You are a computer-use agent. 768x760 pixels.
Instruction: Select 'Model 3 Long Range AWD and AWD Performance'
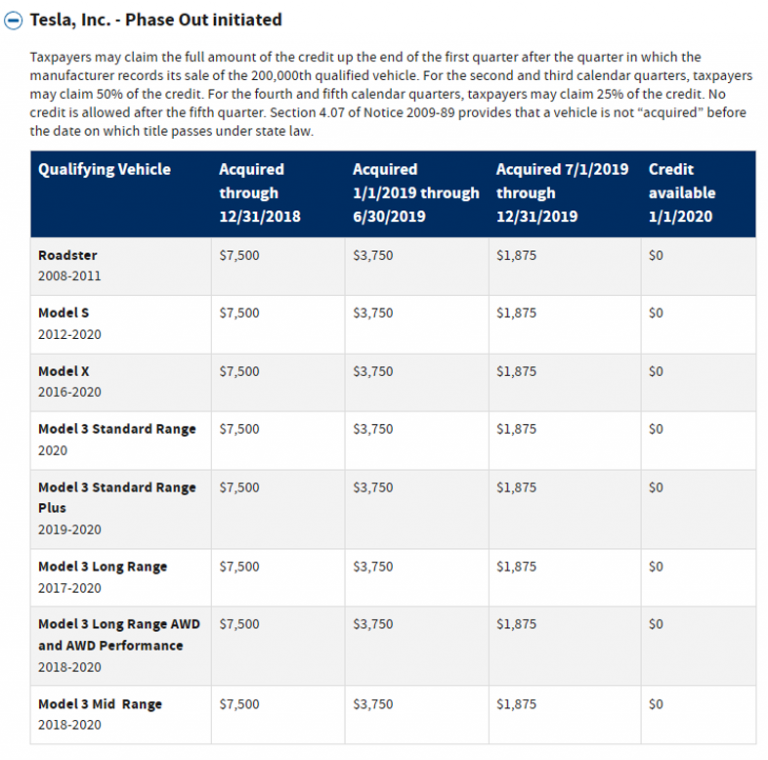[118, 634]
